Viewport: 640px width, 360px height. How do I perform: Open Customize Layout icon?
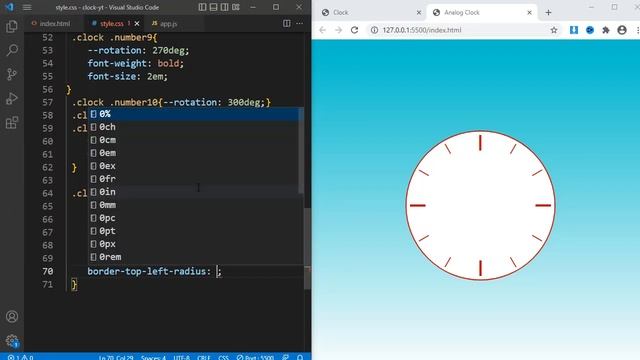(236, 7)
